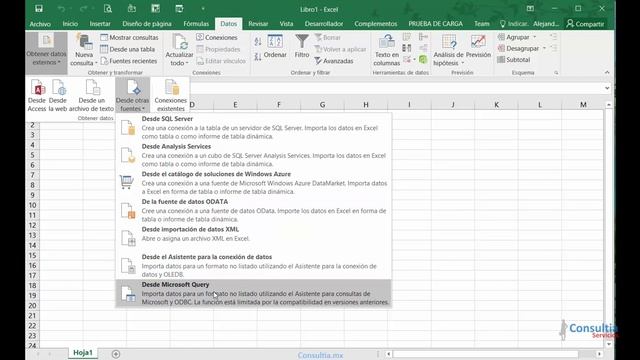Import Desde un archivo de texto
640x360 pixels.
91,95
